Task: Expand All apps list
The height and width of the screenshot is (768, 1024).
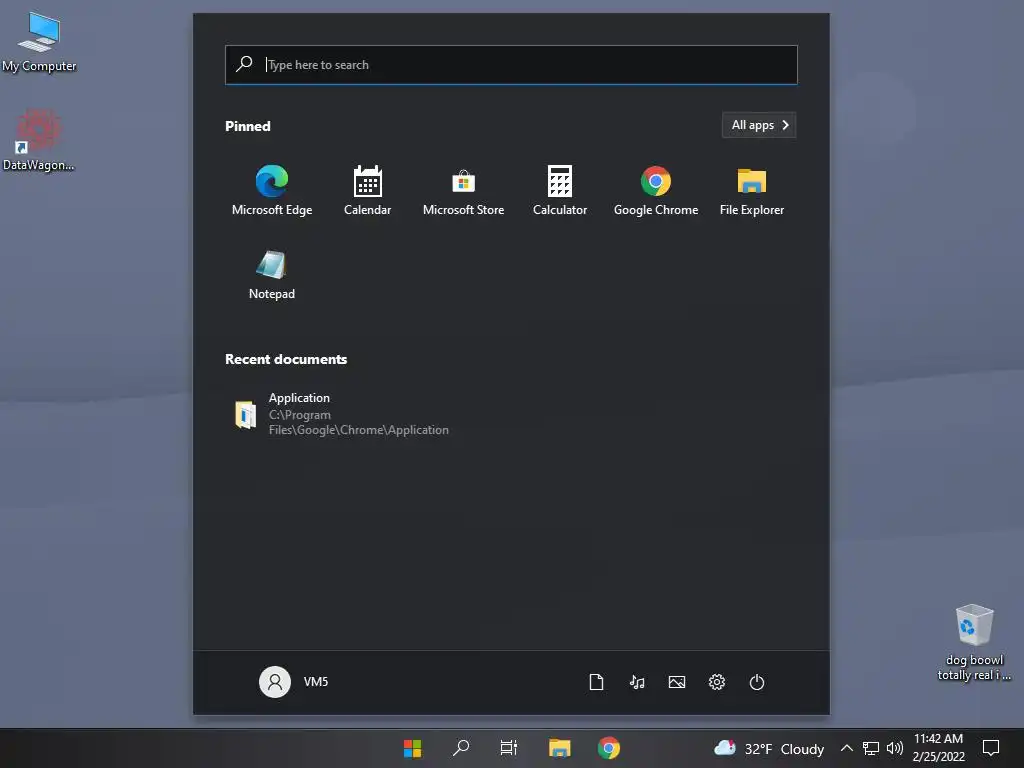Action: (x=759, y=125)
